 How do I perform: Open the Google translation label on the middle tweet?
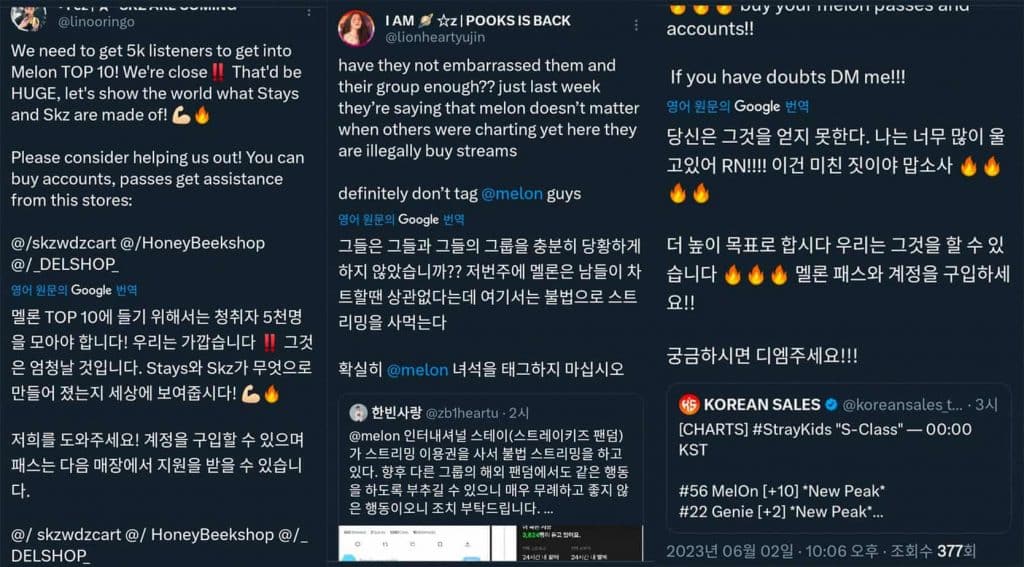click(x=402, y=219)
